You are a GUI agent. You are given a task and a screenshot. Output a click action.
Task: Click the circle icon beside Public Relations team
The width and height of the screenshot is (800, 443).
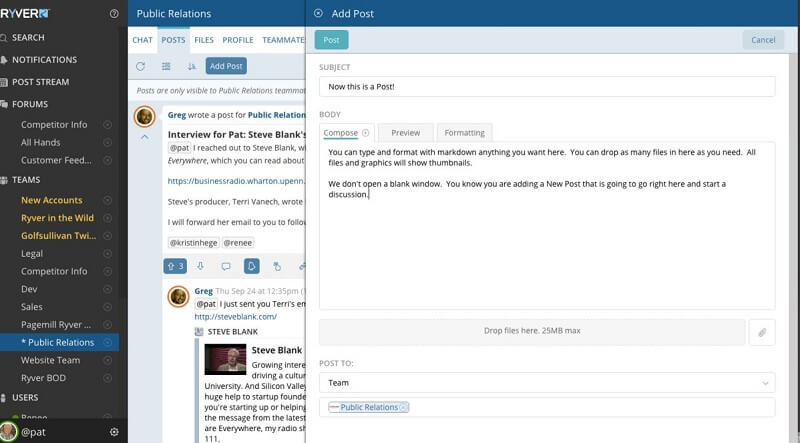(x=107, y=342)
